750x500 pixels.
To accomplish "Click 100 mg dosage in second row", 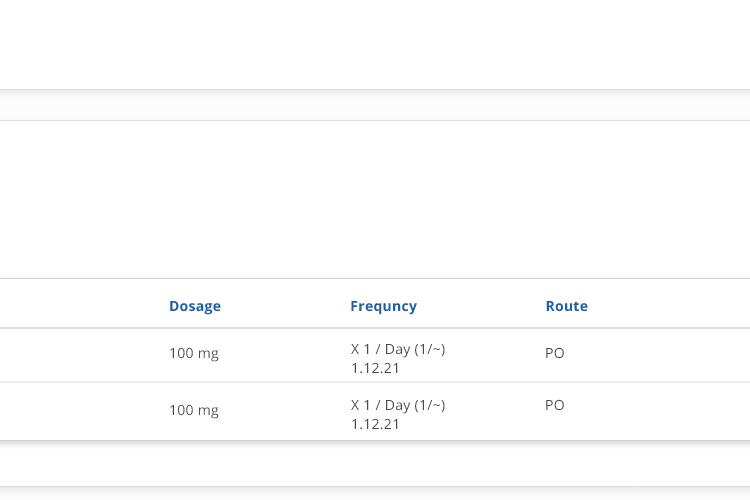I will [x=194, y=410].
